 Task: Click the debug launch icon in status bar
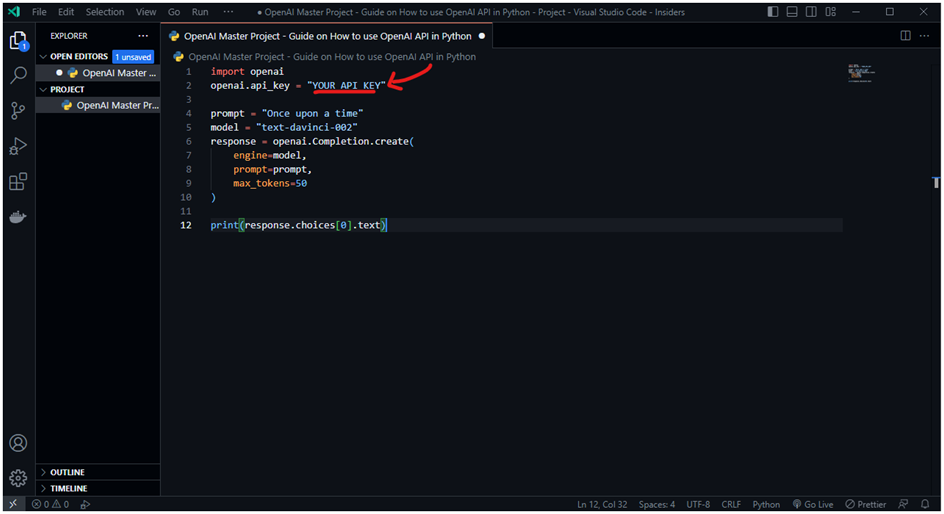(x=85, y=504)
